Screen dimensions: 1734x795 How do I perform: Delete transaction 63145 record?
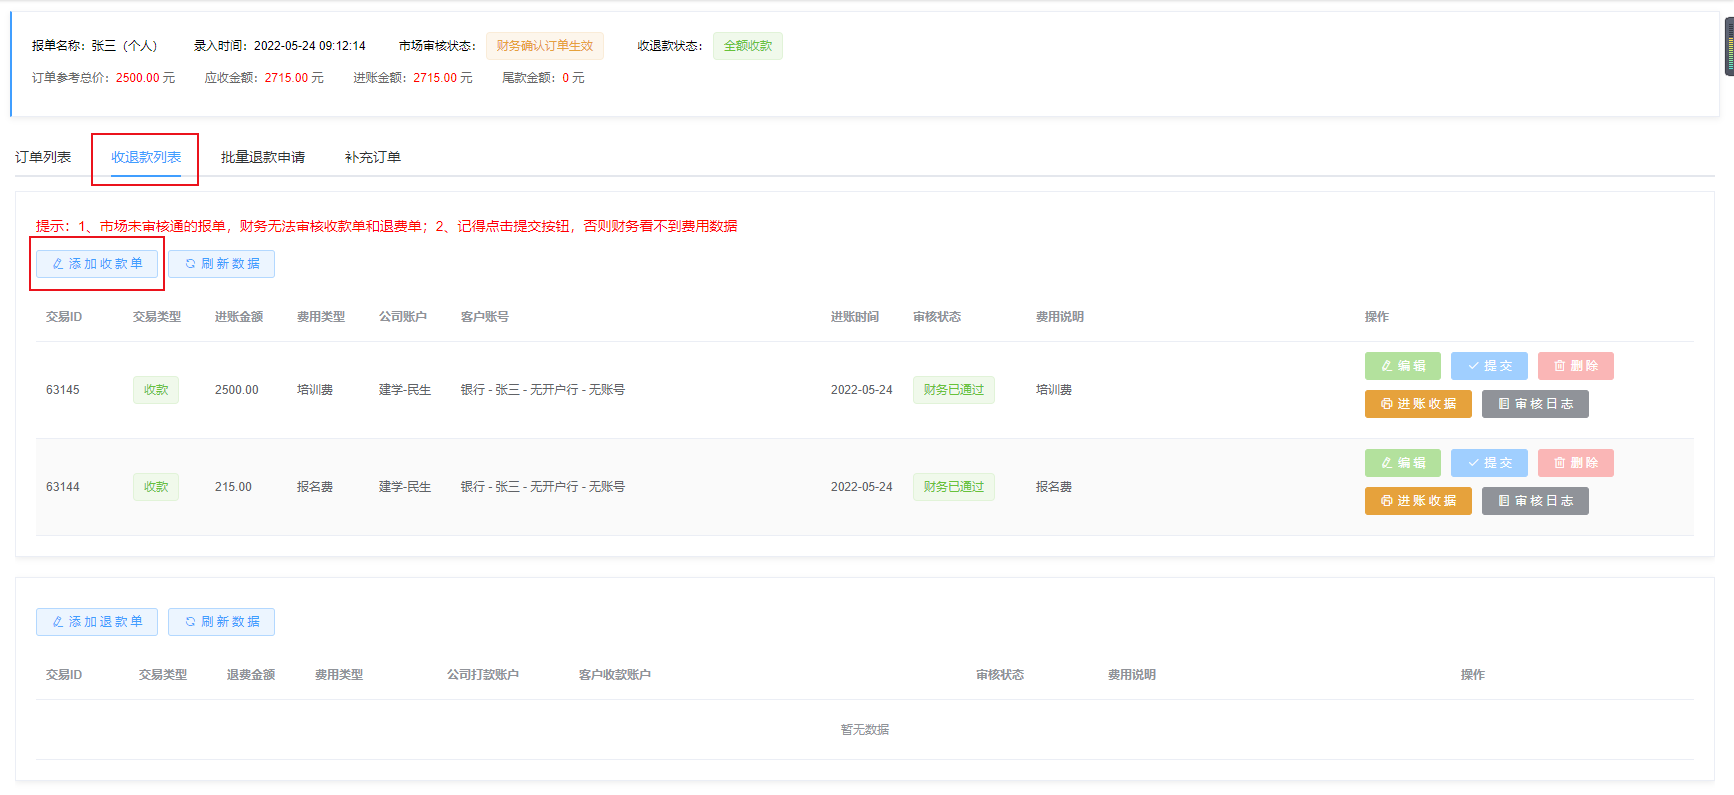point(1575,366)
